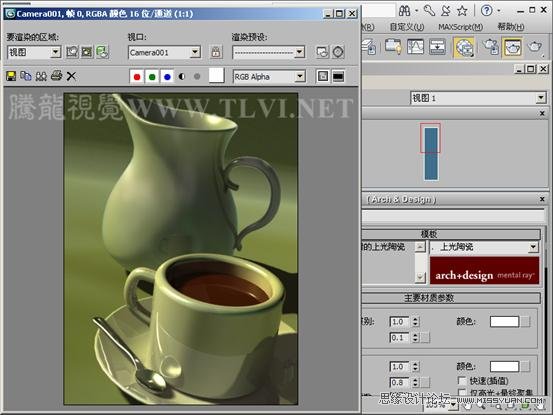Click the first 1.0 value field

pyautogui.click(x=399, y=322)
